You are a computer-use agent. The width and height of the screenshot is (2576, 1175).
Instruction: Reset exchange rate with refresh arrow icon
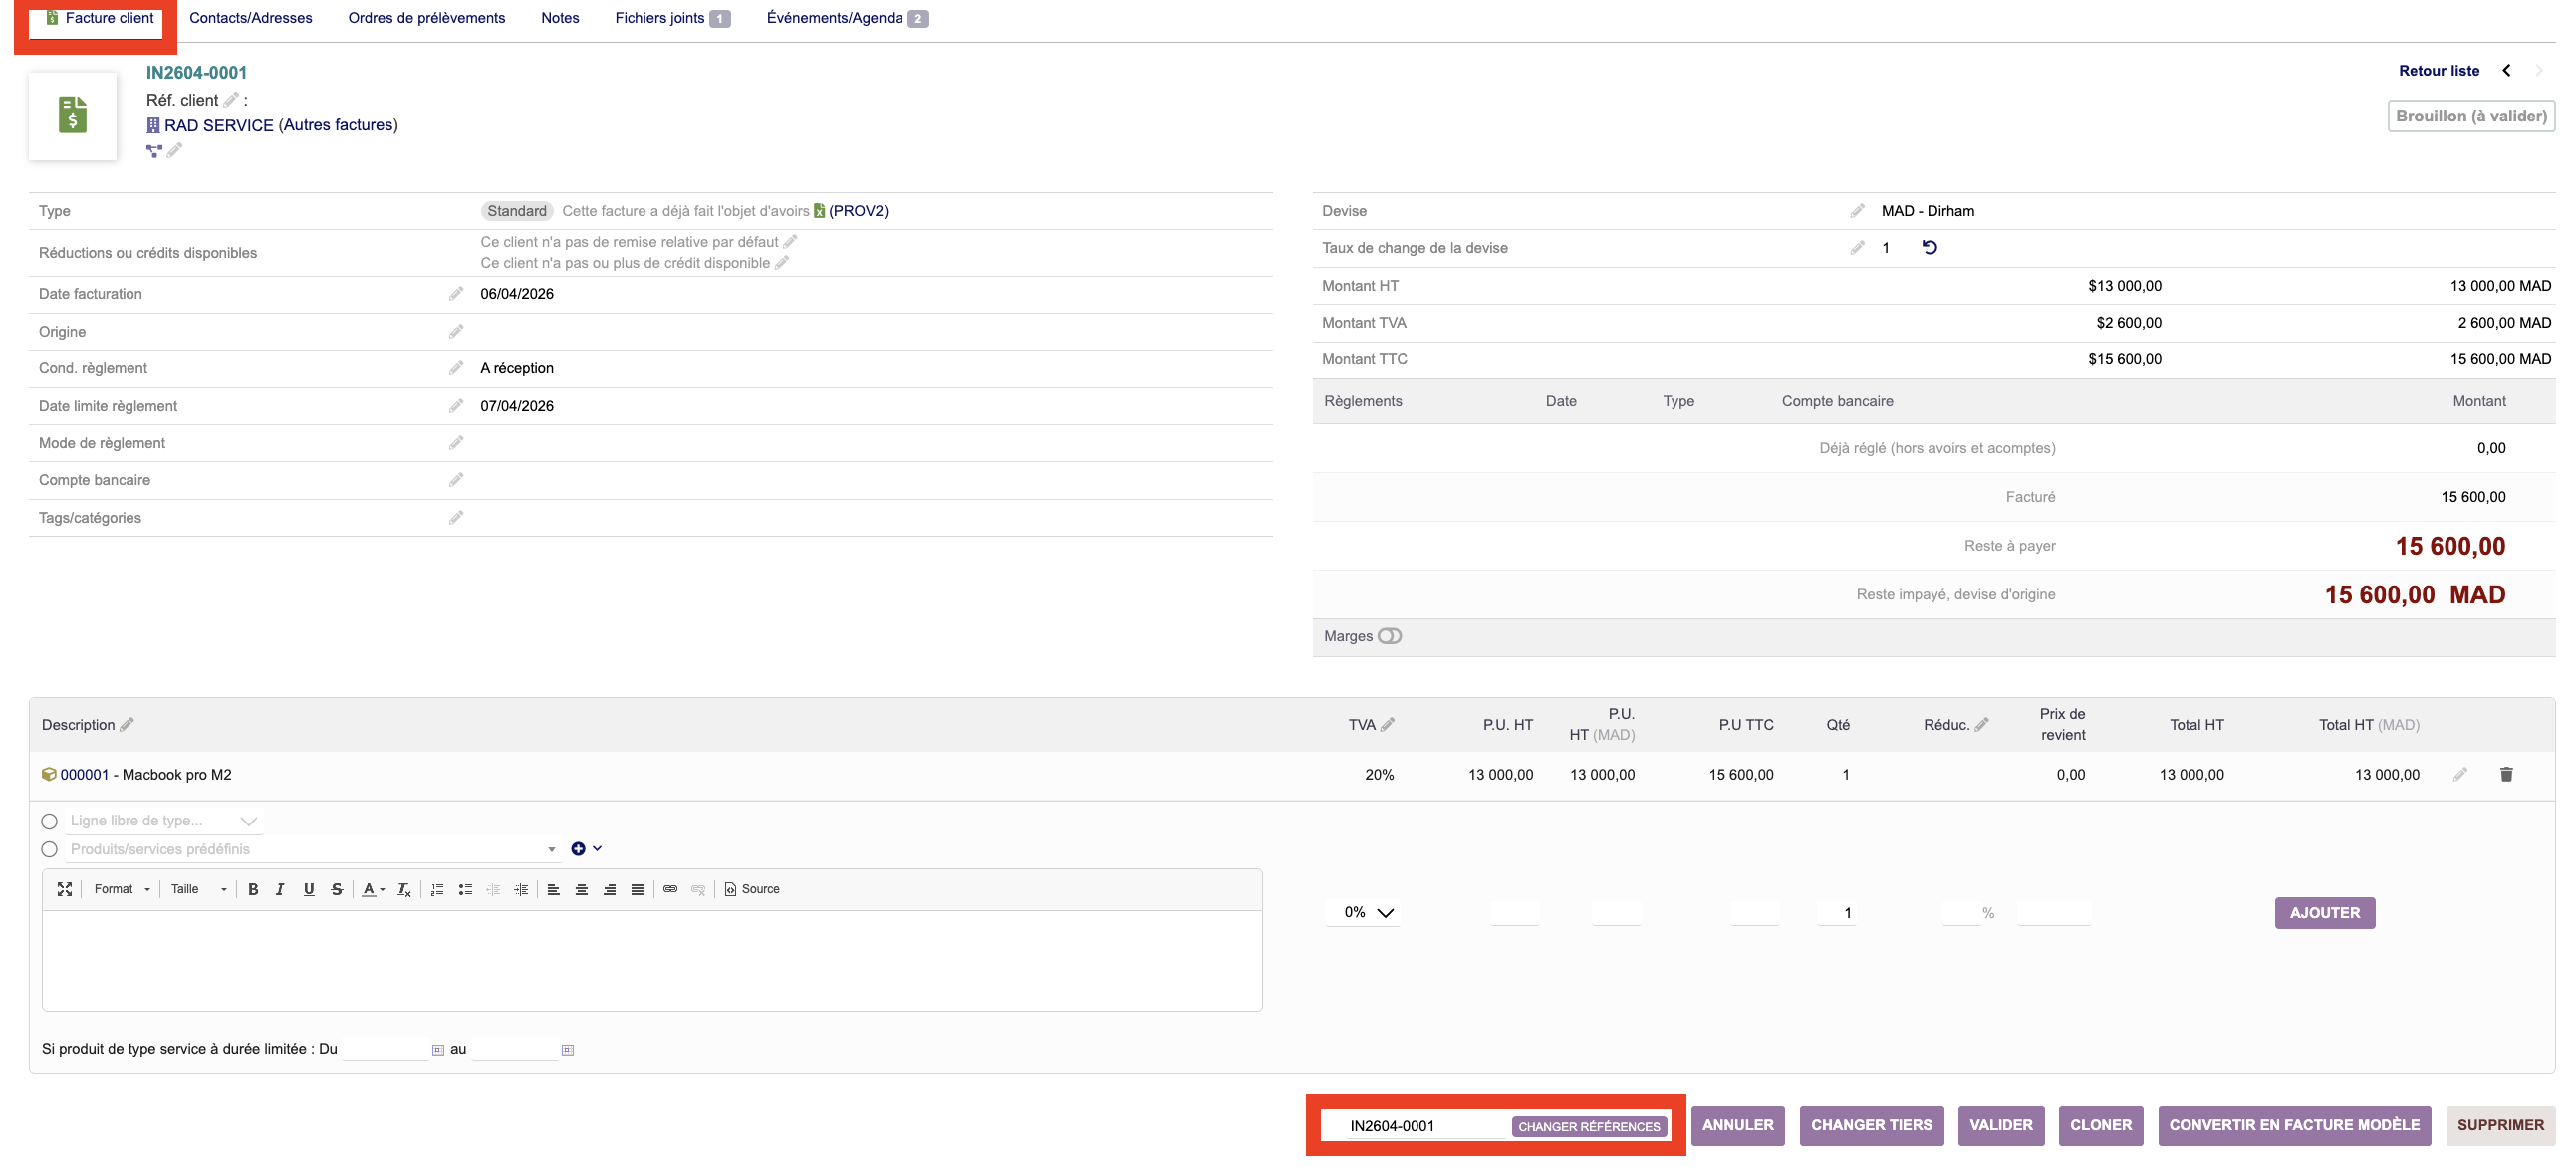1929,247
